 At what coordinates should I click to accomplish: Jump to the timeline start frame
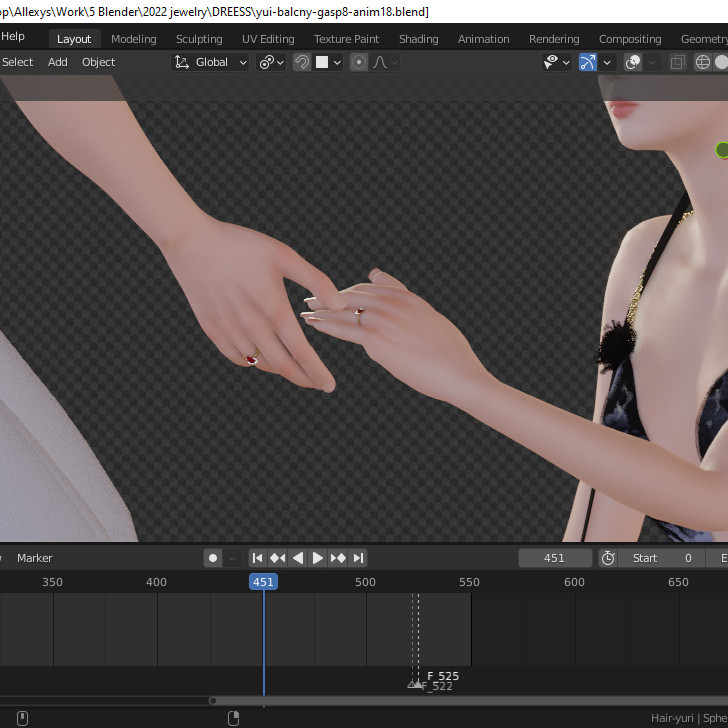point(257,558)
